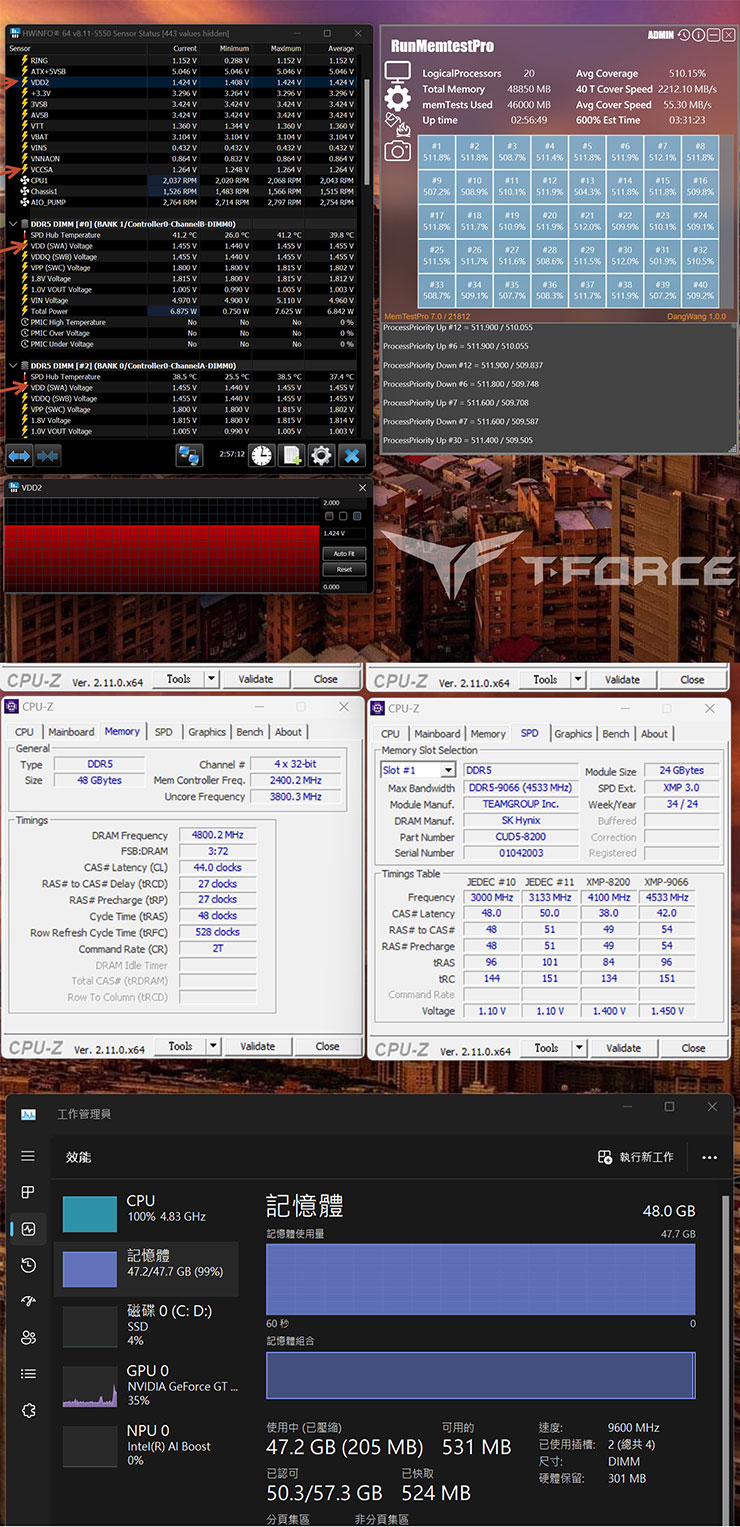Toggle middle small checkbox in VDD2 graph window

pyautogui.click(x=342, y=516)
